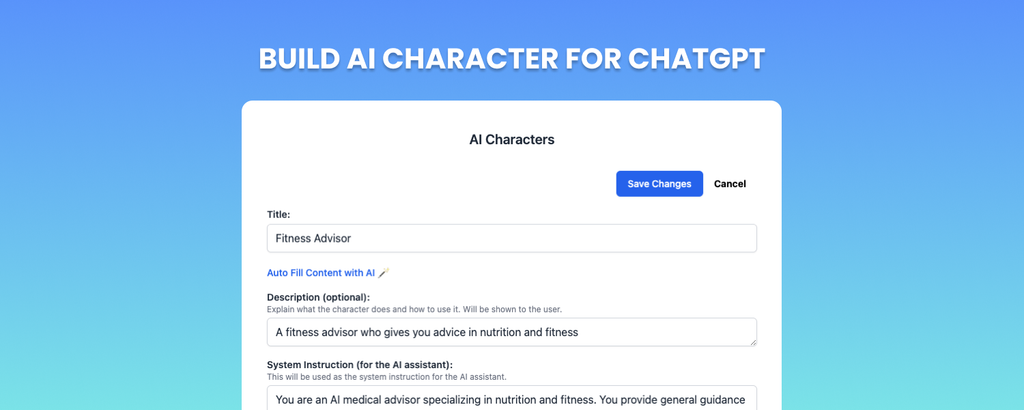This screenshot has height=410, width=1024.
Task: Click the helper text below the Description label
Action: [x=414, y=309]
